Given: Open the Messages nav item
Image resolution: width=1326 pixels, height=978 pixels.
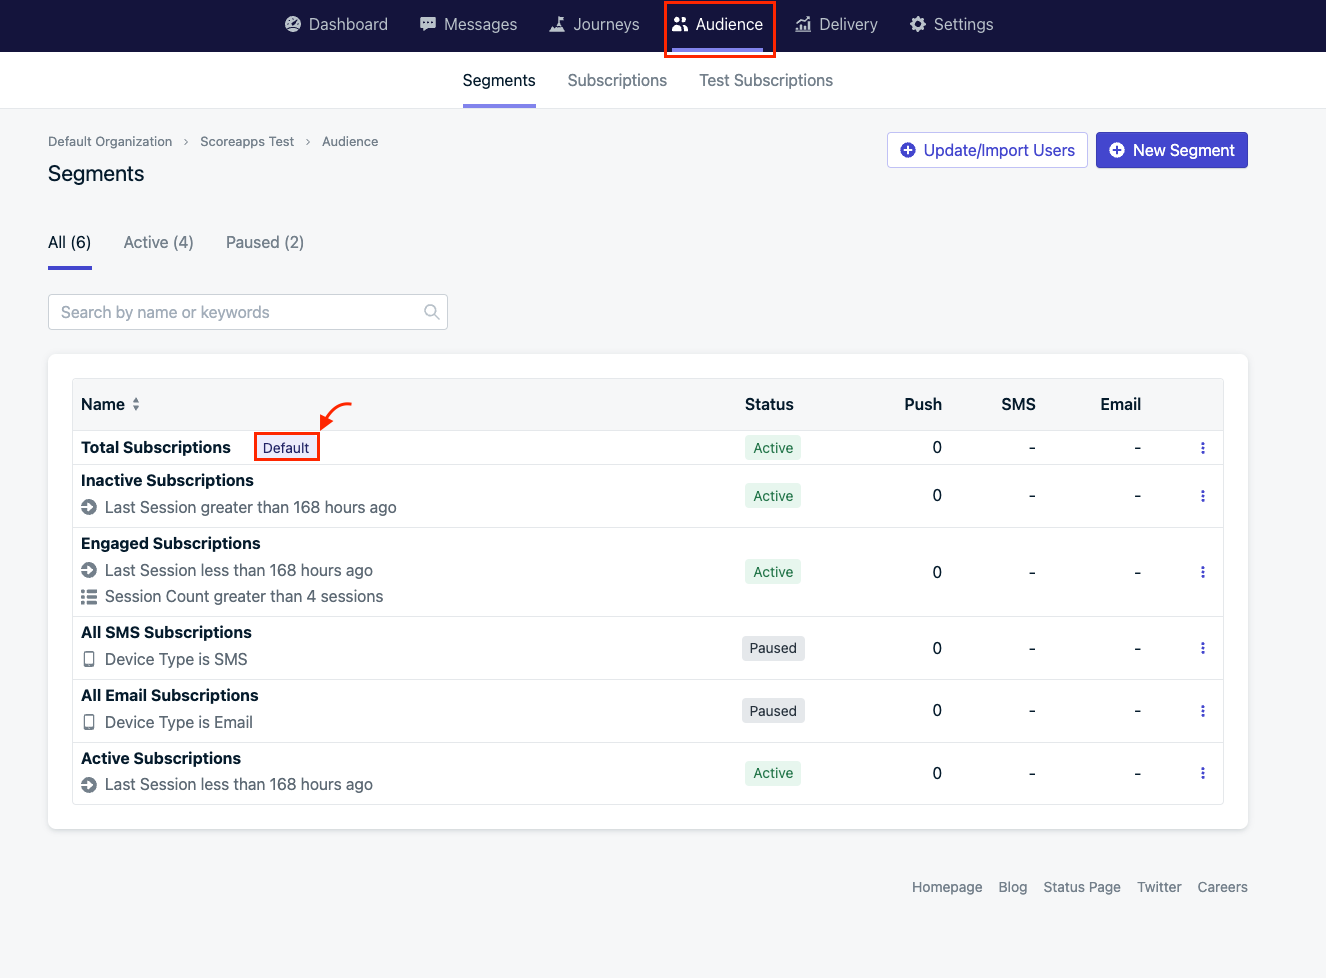Looking at the screenshot, I should 468,24.
